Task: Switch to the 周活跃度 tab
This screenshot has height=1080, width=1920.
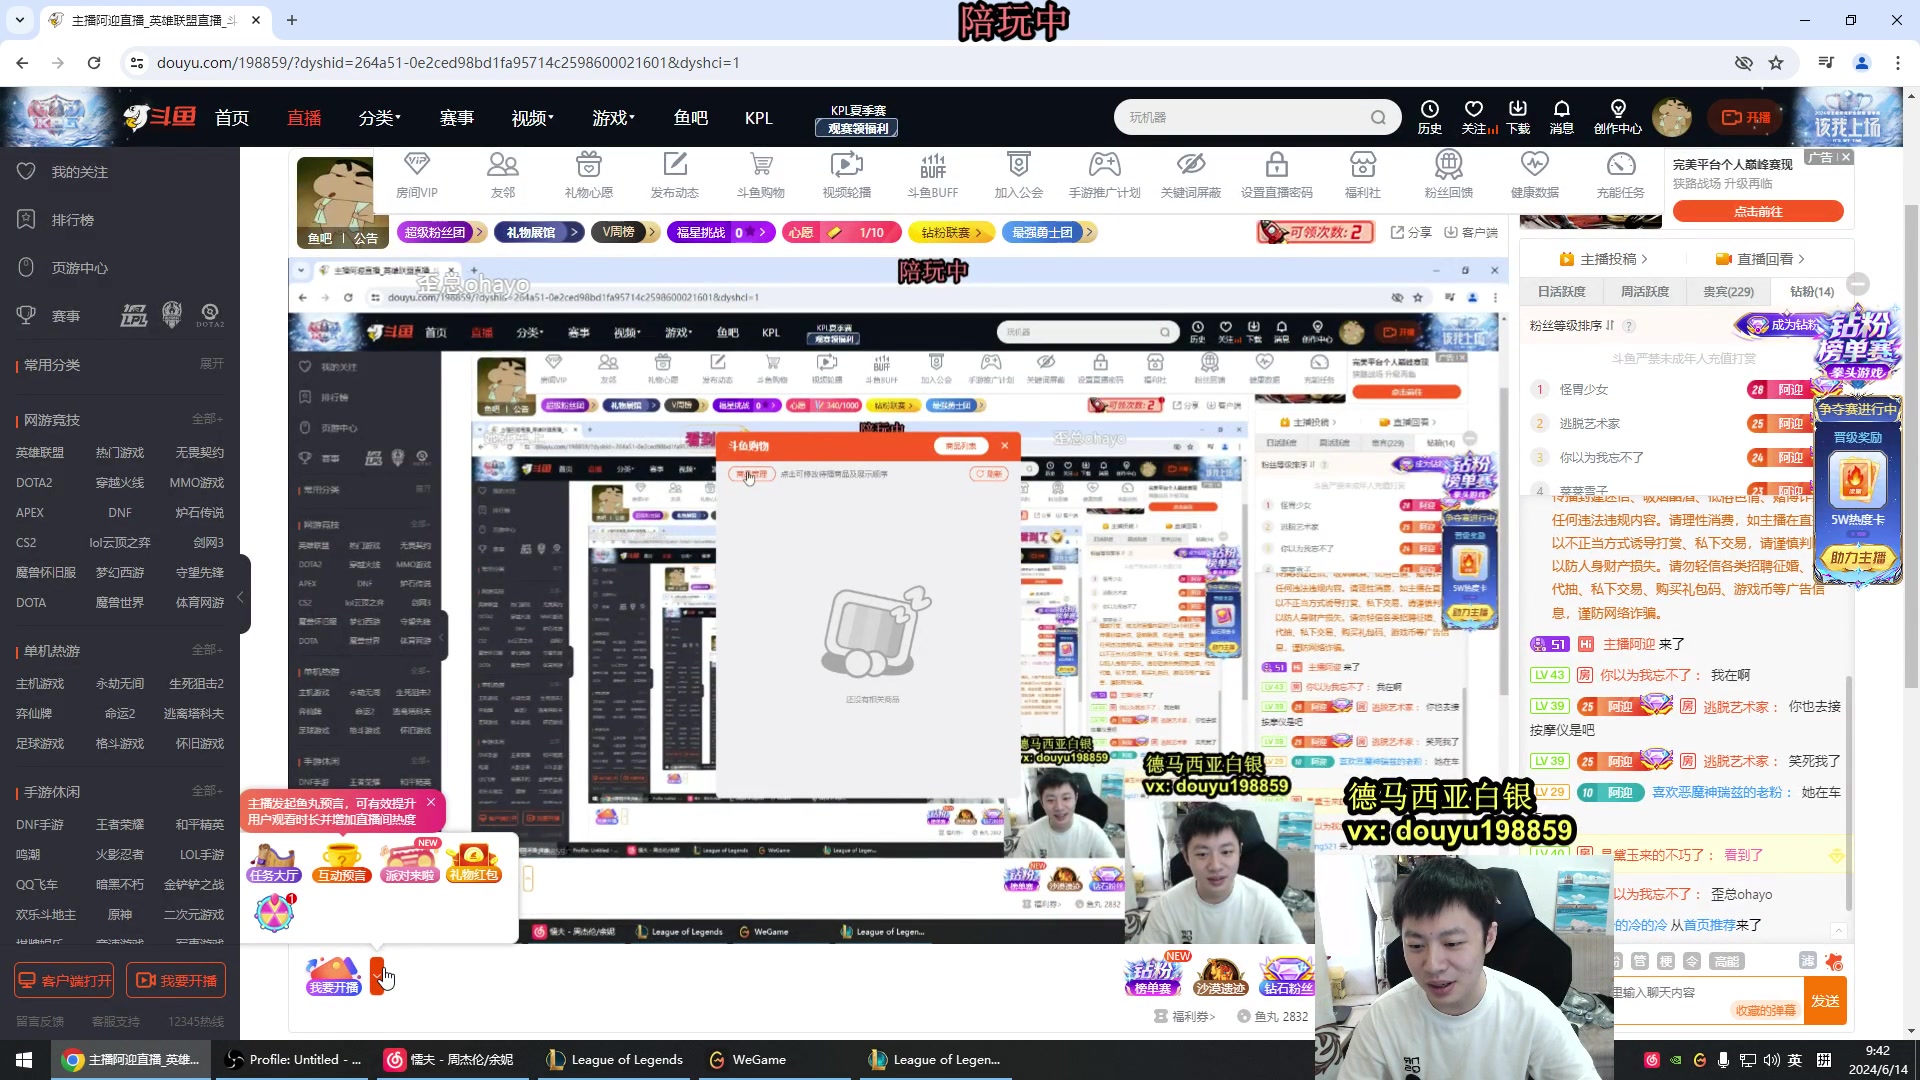Action: tap(1644, 292)
